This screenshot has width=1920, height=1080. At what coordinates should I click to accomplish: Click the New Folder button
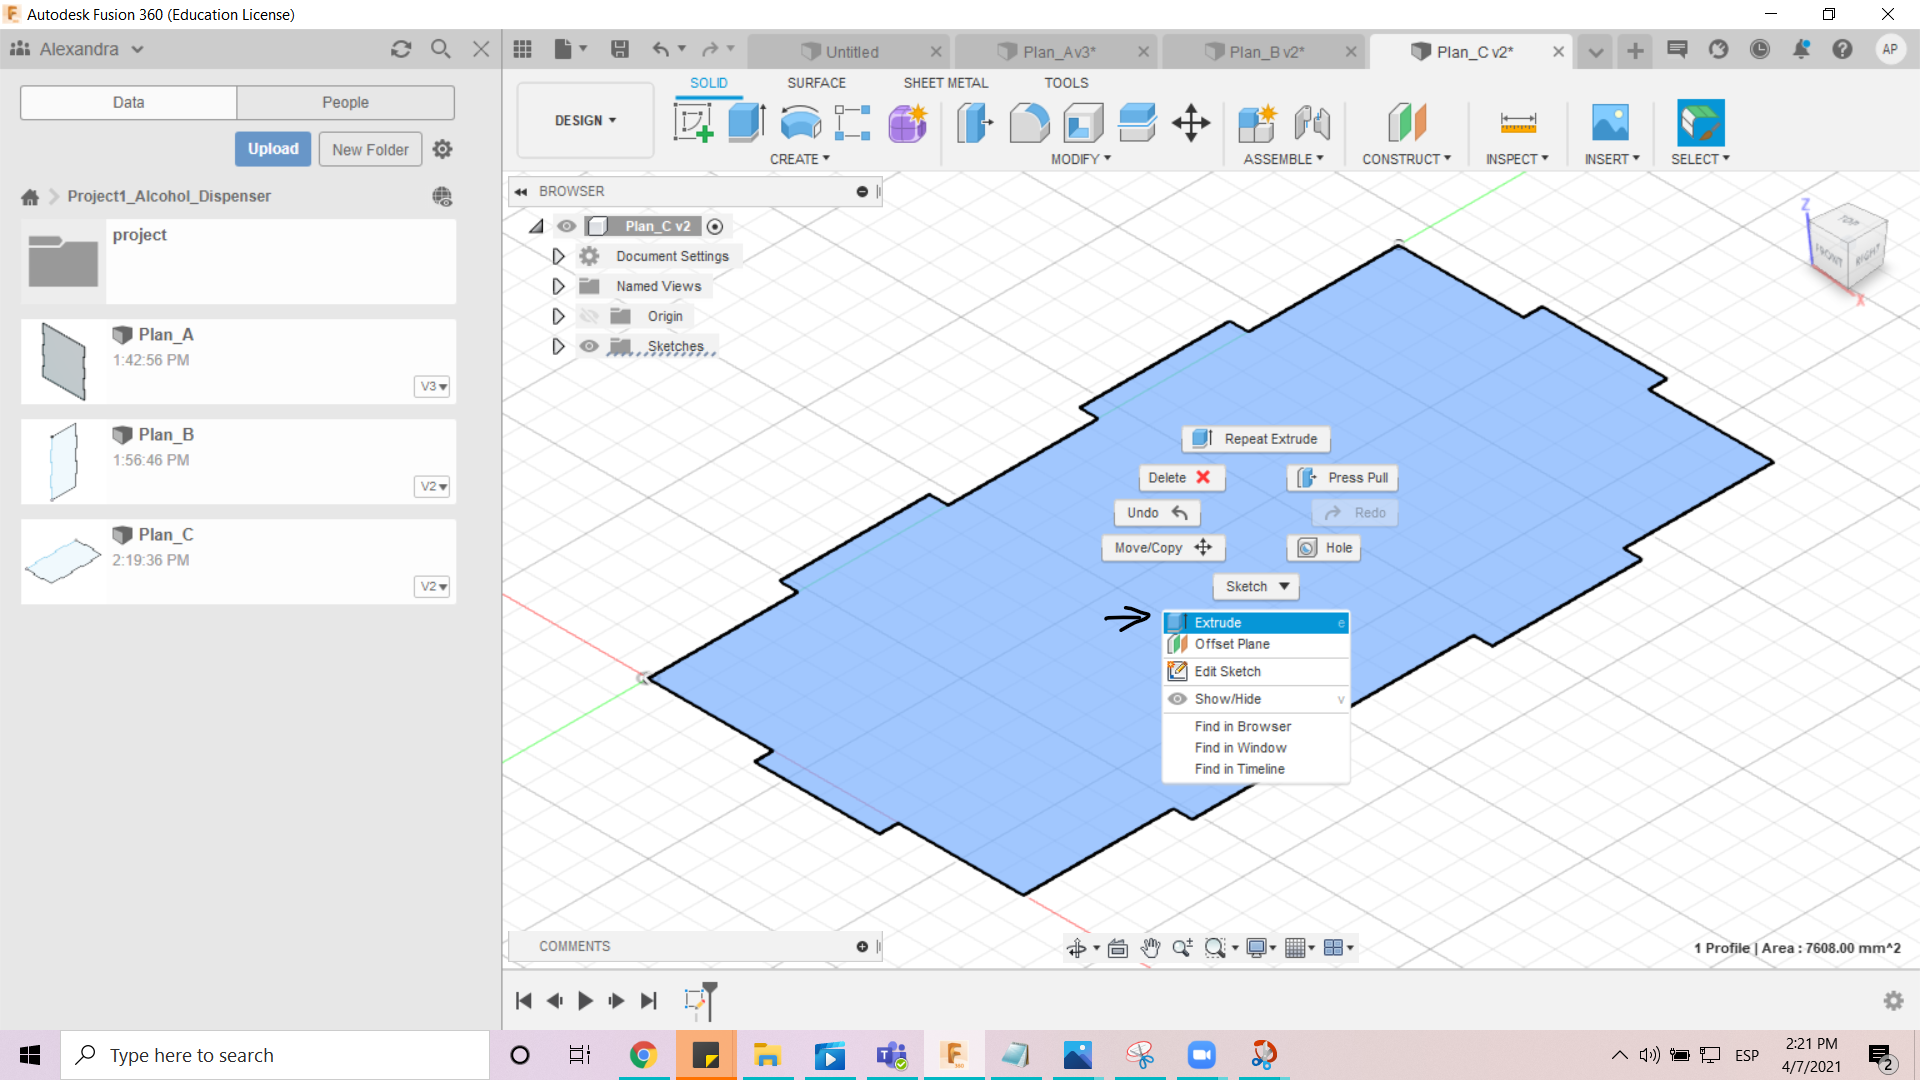point(370,150)
